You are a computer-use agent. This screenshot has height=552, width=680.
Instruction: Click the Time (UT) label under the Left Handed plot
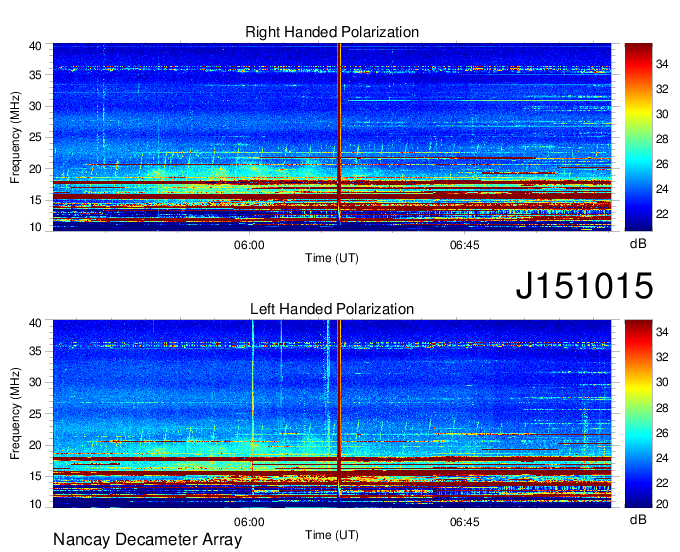pyautogui.click(x=332, y=535)
